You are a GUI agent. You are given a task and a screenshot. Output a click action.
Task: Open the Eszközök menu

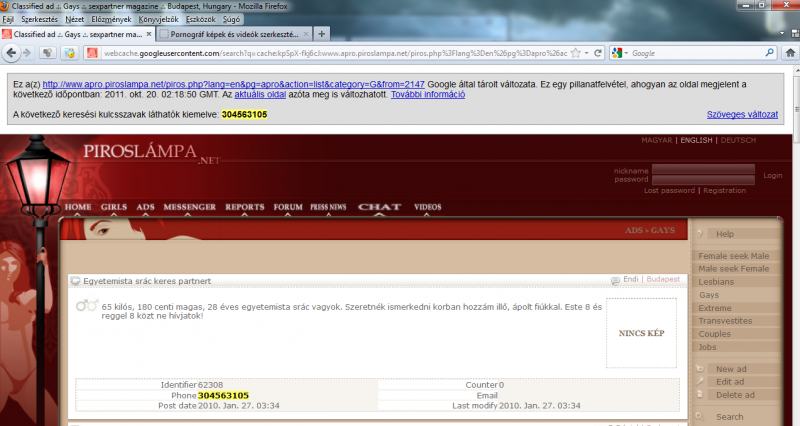(x=201, y=19)
